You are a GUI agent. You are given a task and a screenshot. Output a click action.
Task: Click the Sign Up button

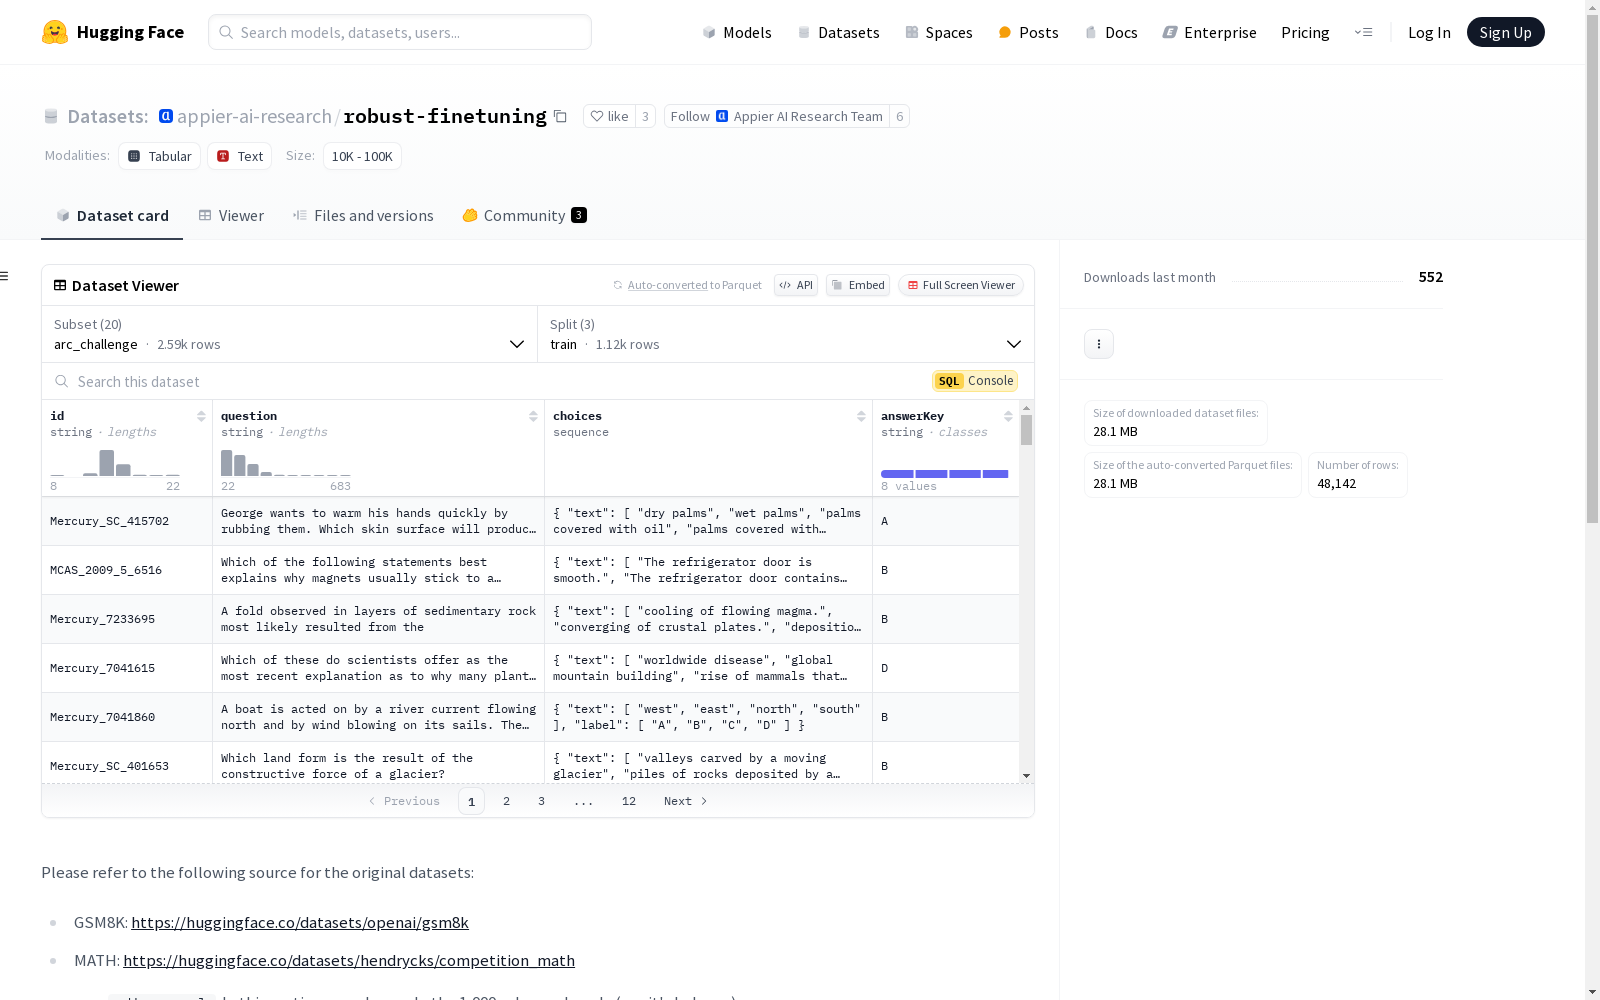(x=1505, y=32)
